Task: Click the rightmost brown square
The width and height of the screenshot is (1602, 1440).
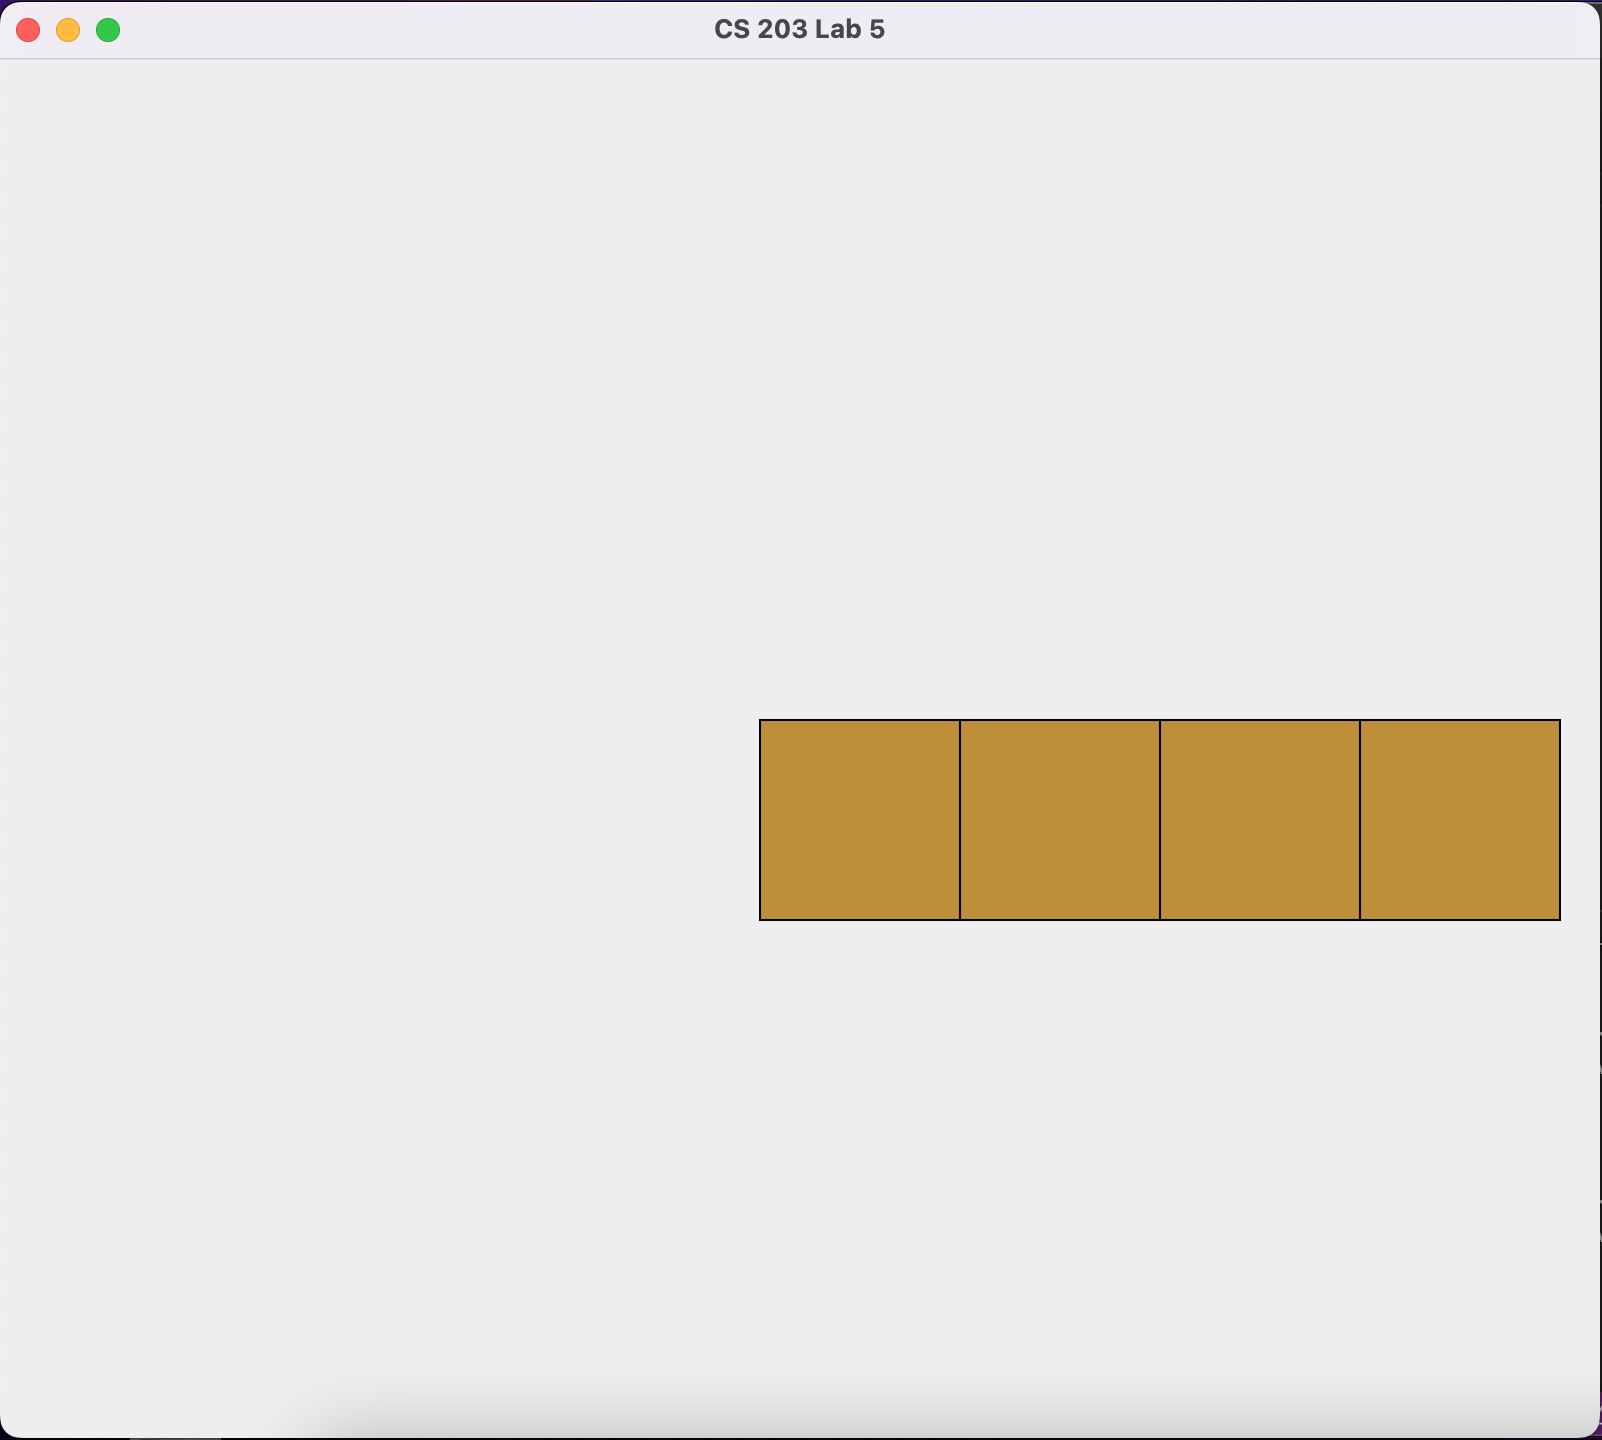Action: [1459, 820]
